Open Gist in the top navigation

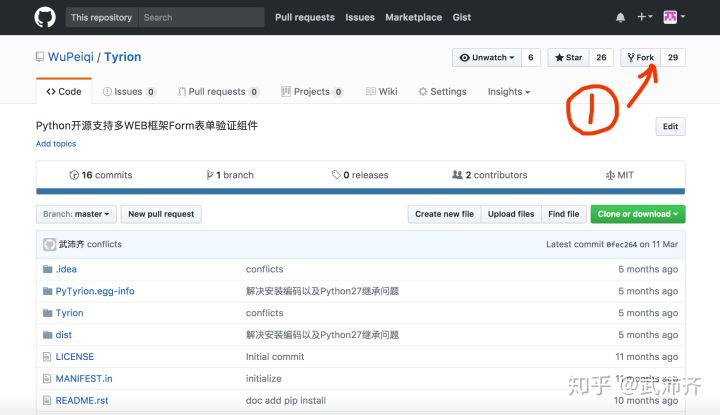pyautogui.click(x=462, y=17)
